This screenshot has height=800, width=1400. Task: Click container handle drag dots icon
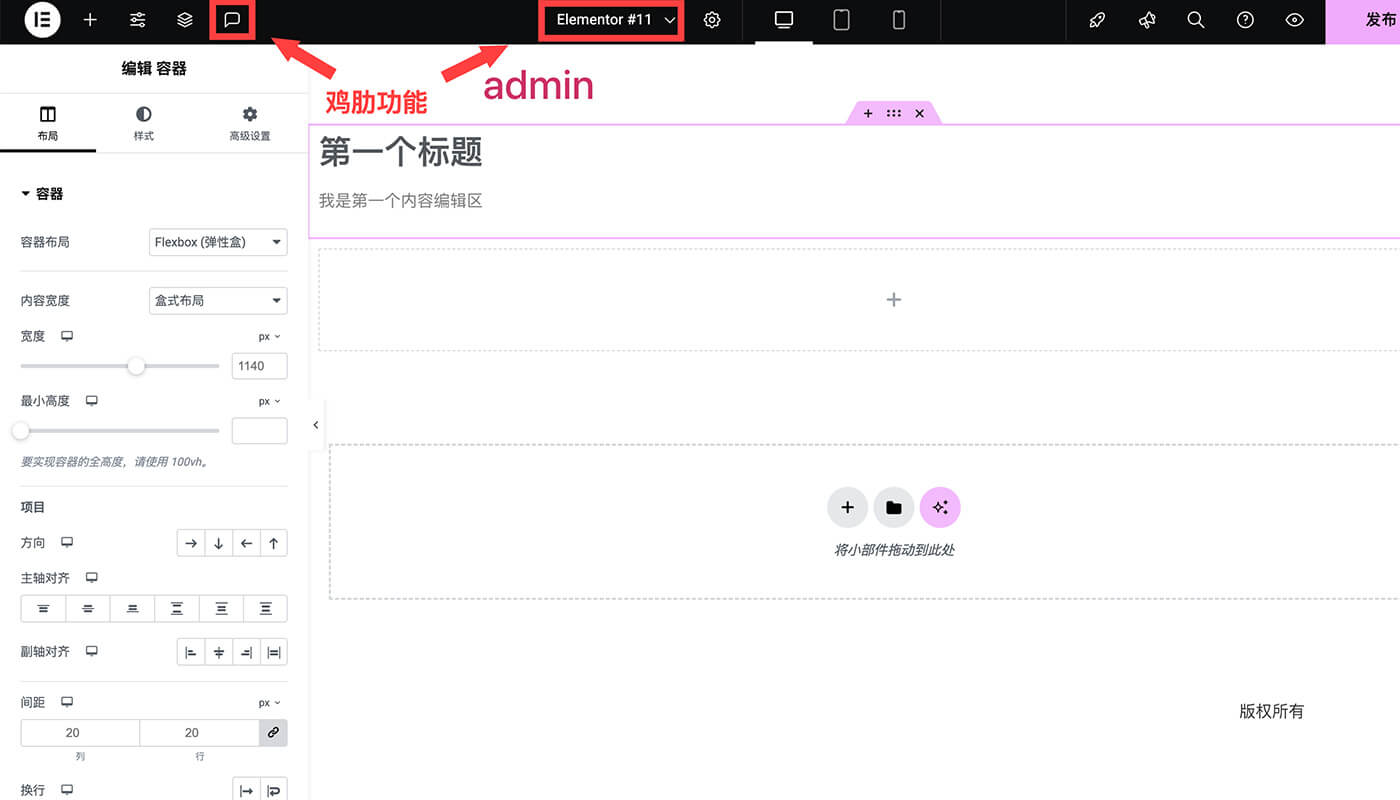coord(894,114)
